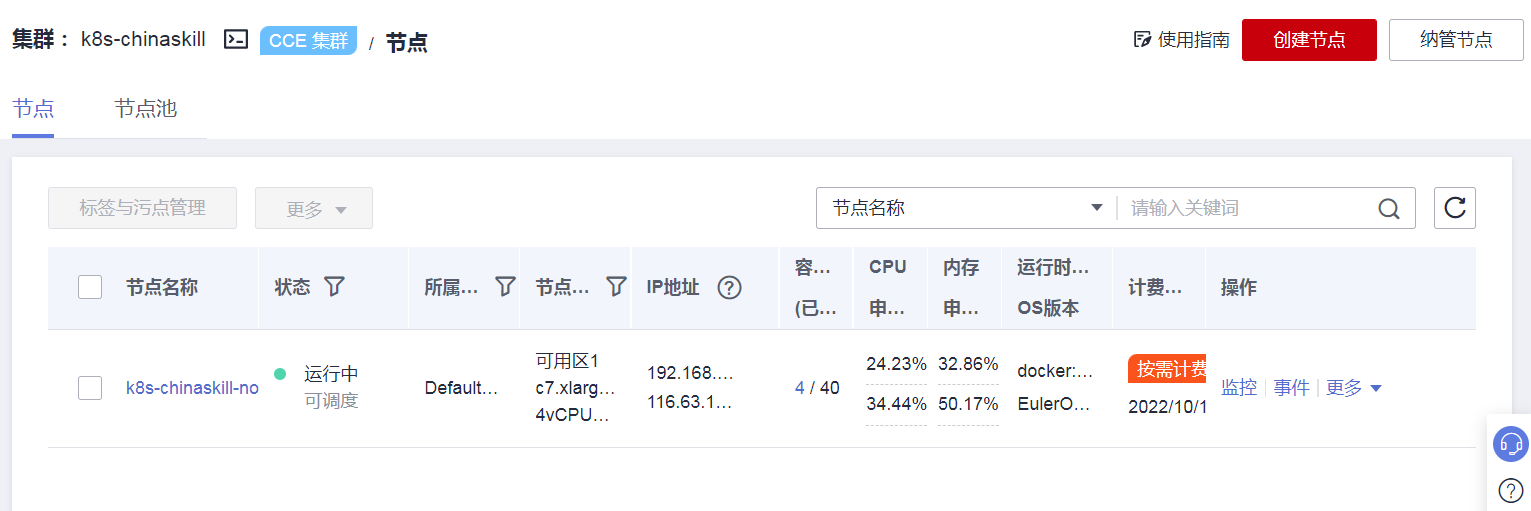1531x511 pixels.
Task: Click the refresh icon next to search box
Action: [1454, 208]
